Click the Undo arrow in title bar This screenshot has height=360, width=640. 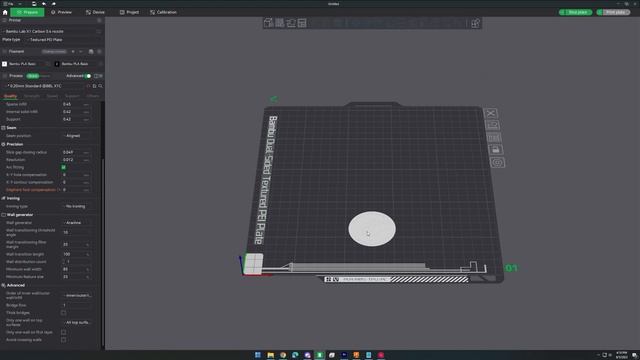pyautogui.click(x=44, y=4)
